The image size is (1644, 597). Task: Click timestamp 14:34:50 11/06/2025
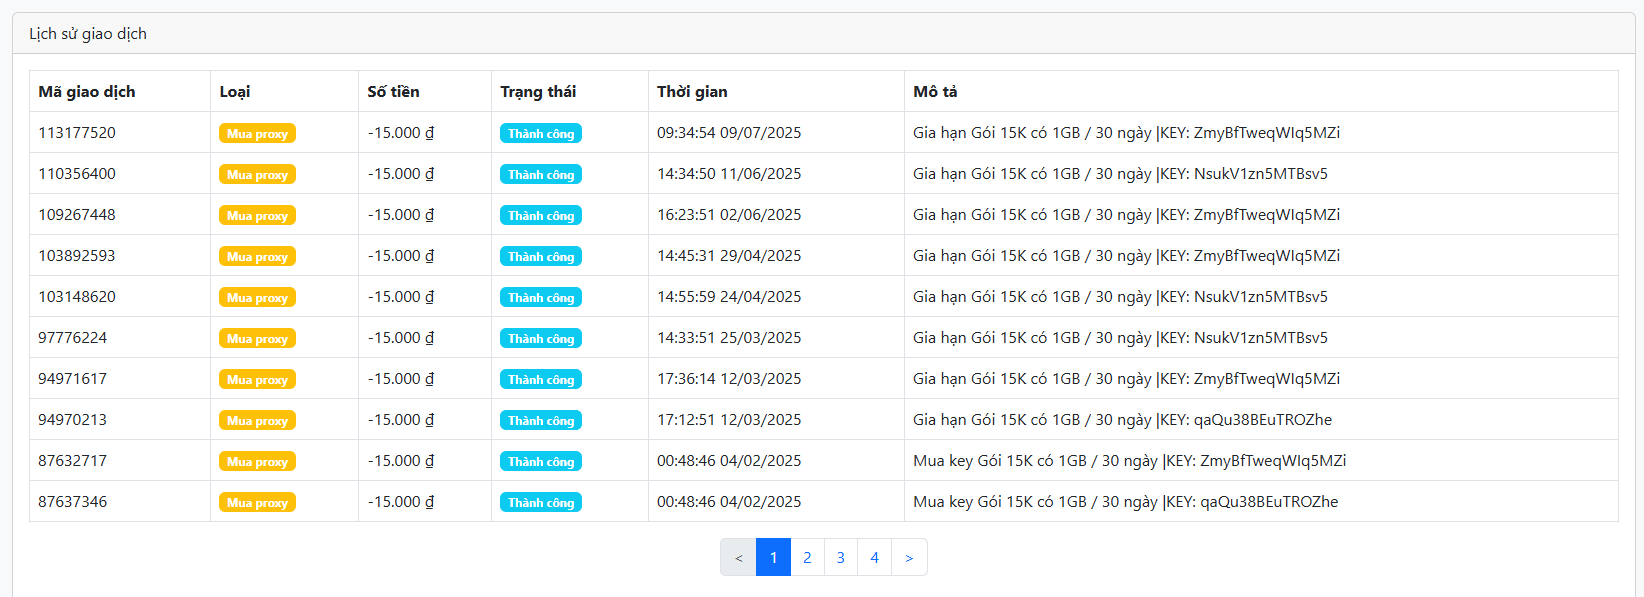[x=729, y=173]
